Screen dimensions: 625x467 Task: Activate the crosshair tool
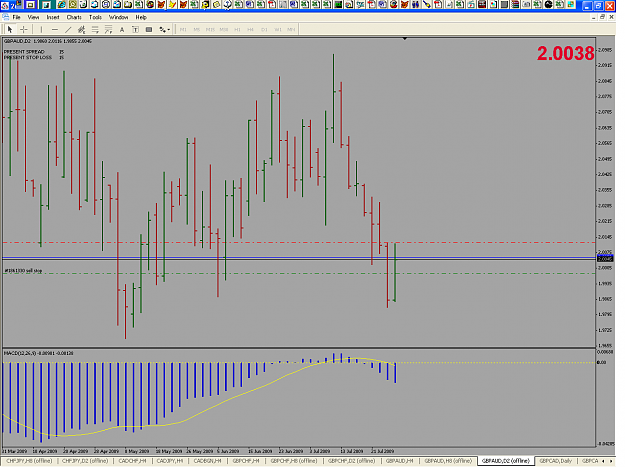[24, 29]
